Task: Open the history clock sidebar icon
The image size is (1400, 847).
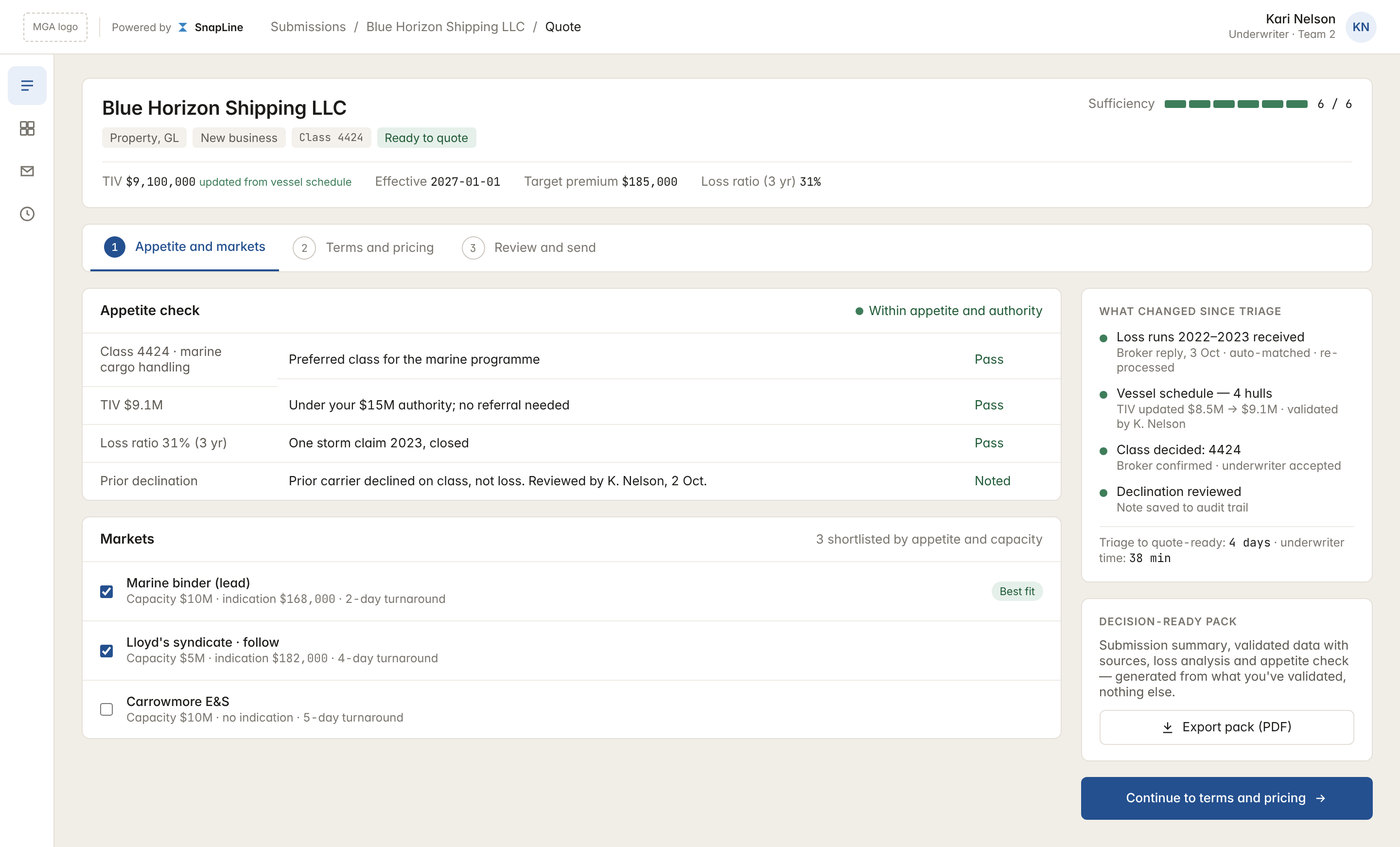Action: (x=27, y=214)
